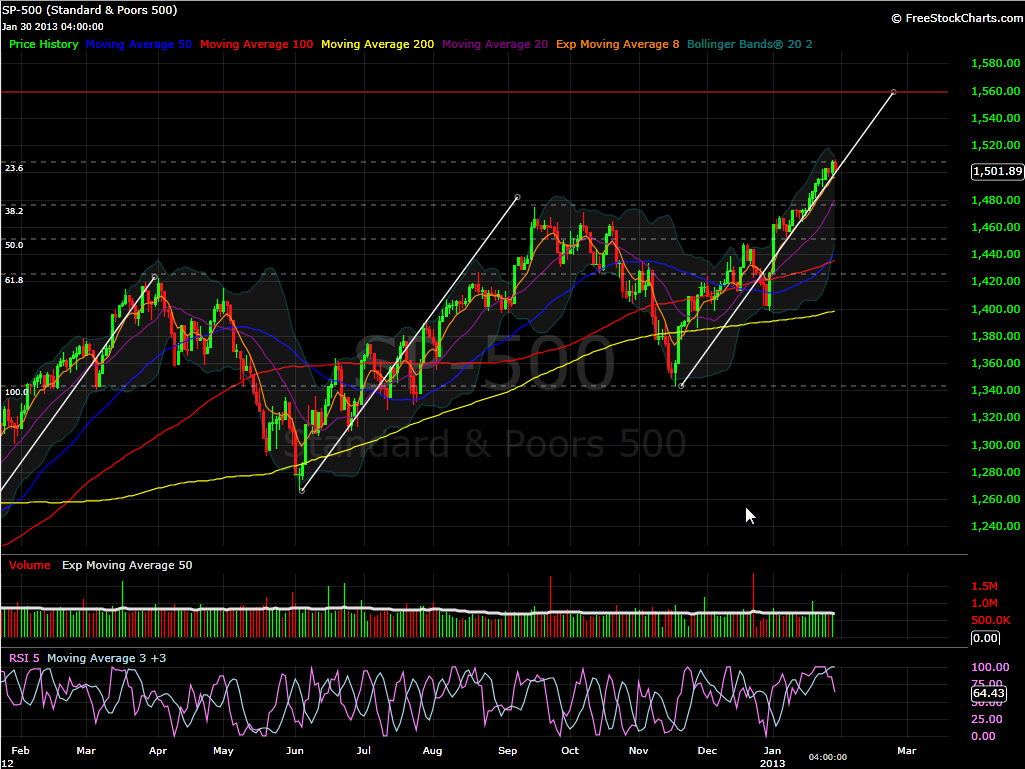
Task: Select the red horizontal resistance line
Action: 458,92
